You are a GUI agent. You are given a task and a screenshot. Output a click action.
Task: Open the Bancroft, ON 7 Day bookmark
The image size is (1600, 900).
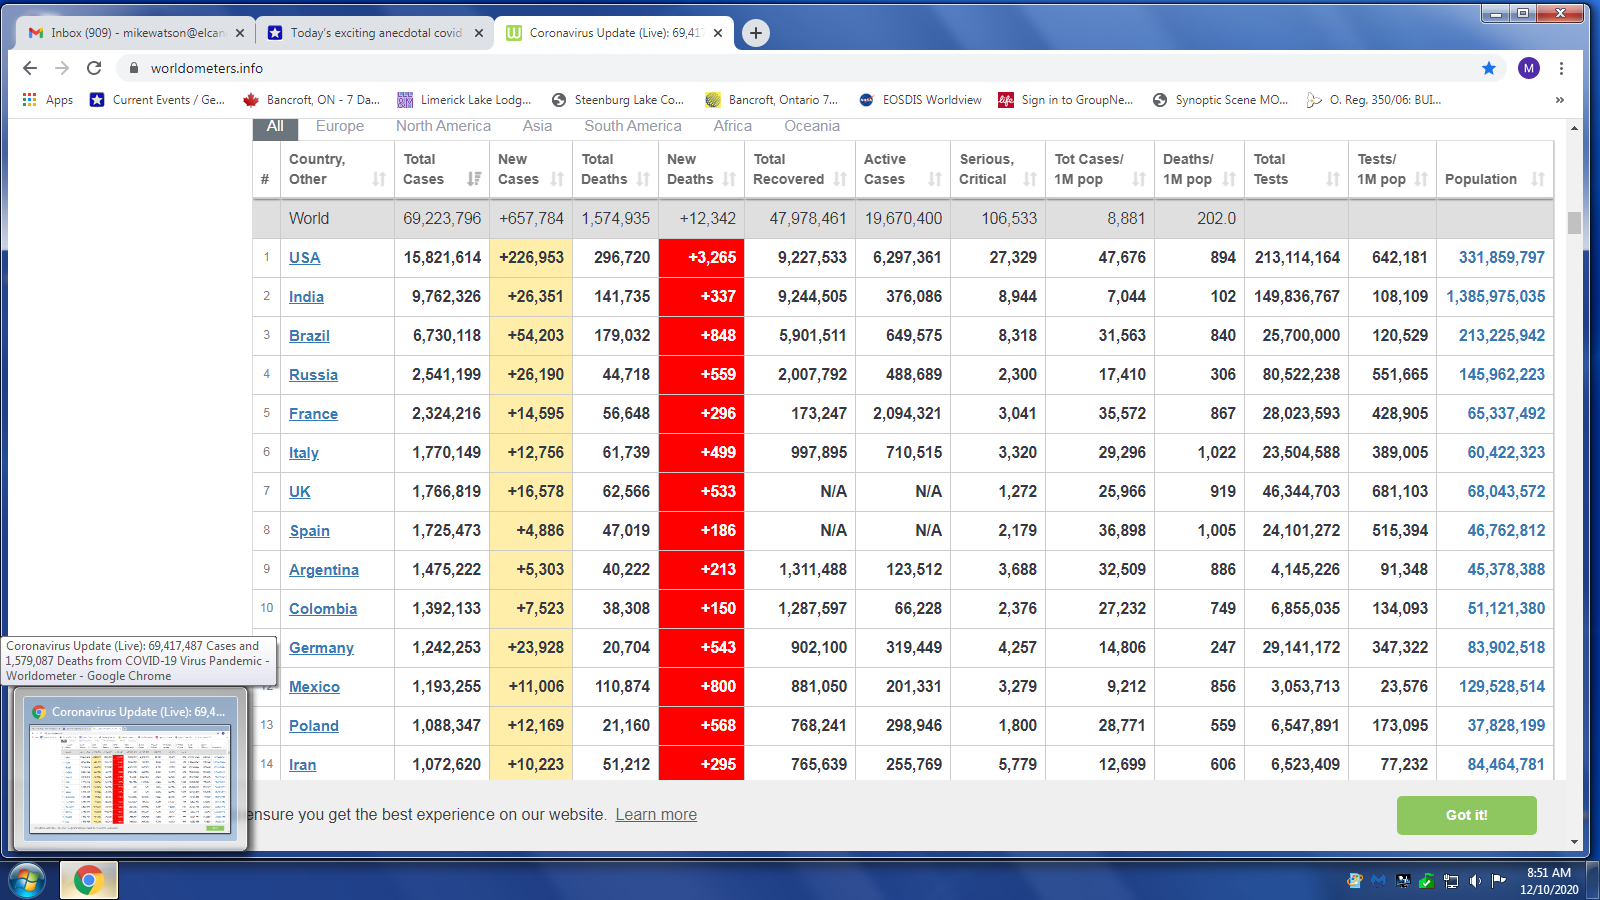click(x=311, y=100)
